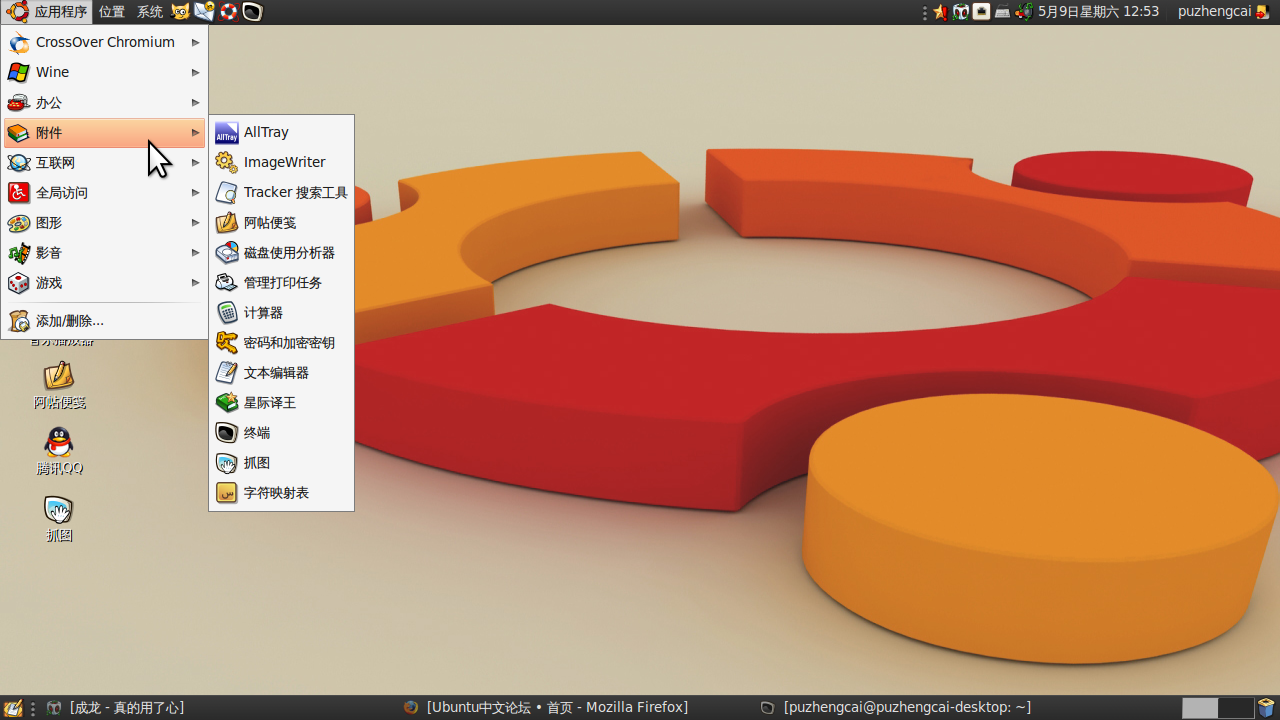This screenshot has height=720, width=1280.
Task: Open 管理打印任务
Action: click(281, 282)
